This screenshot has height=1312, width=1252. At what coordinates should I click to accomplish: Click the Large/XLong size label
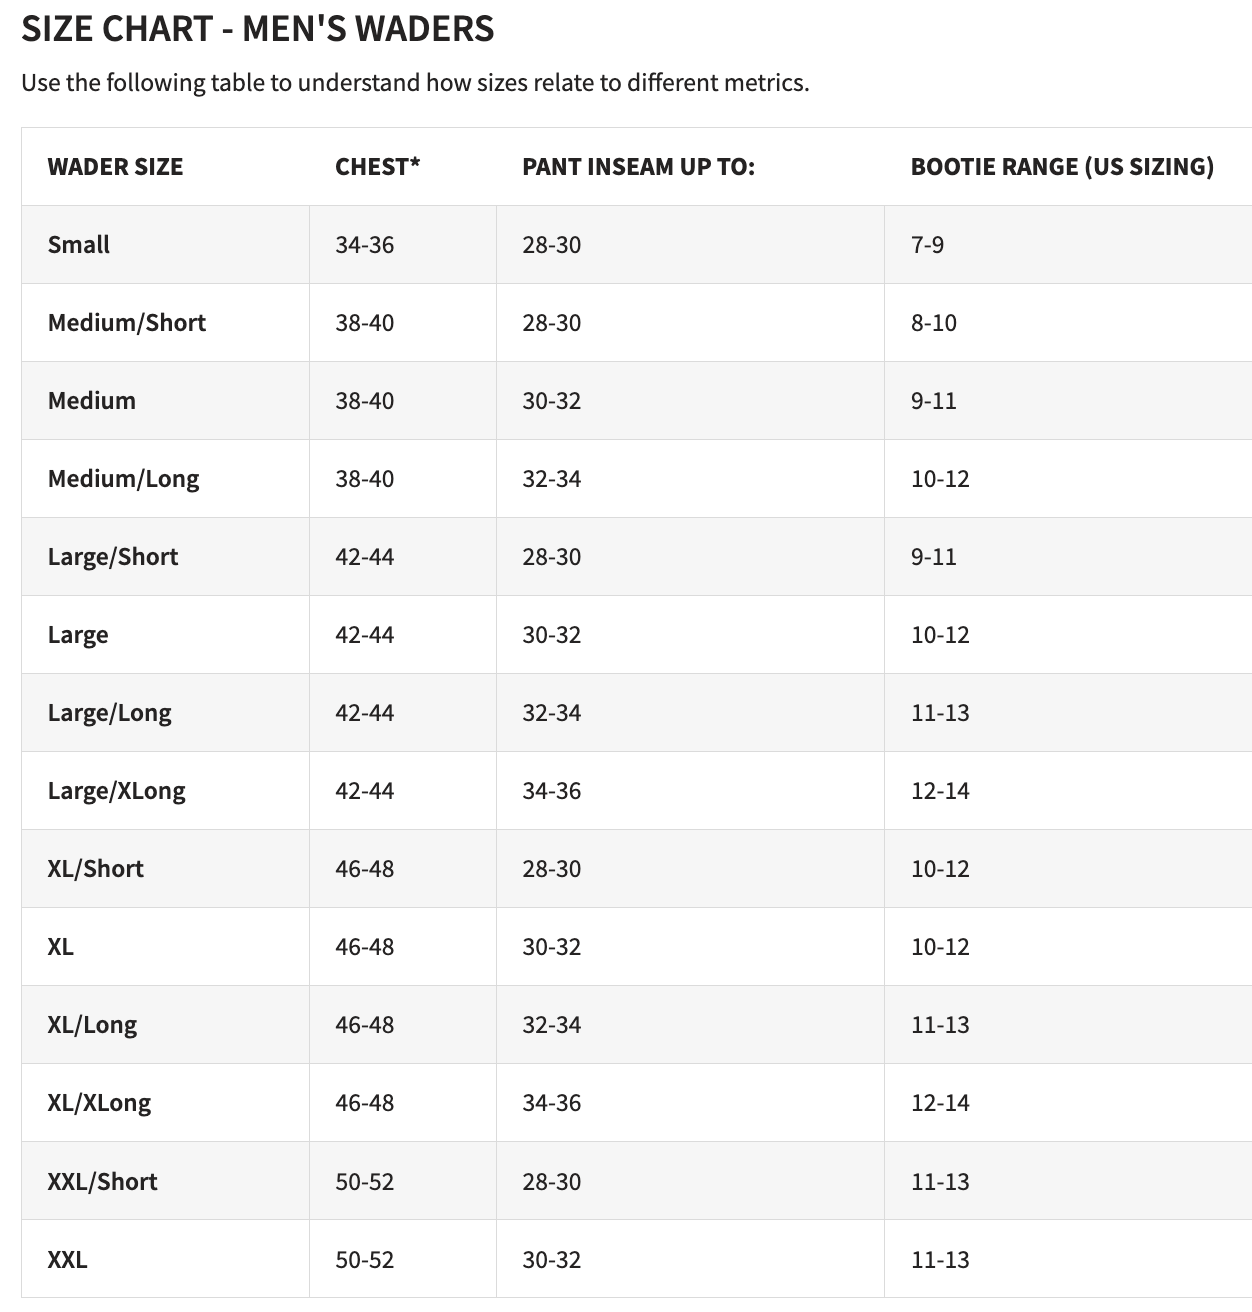pos(116,791)
